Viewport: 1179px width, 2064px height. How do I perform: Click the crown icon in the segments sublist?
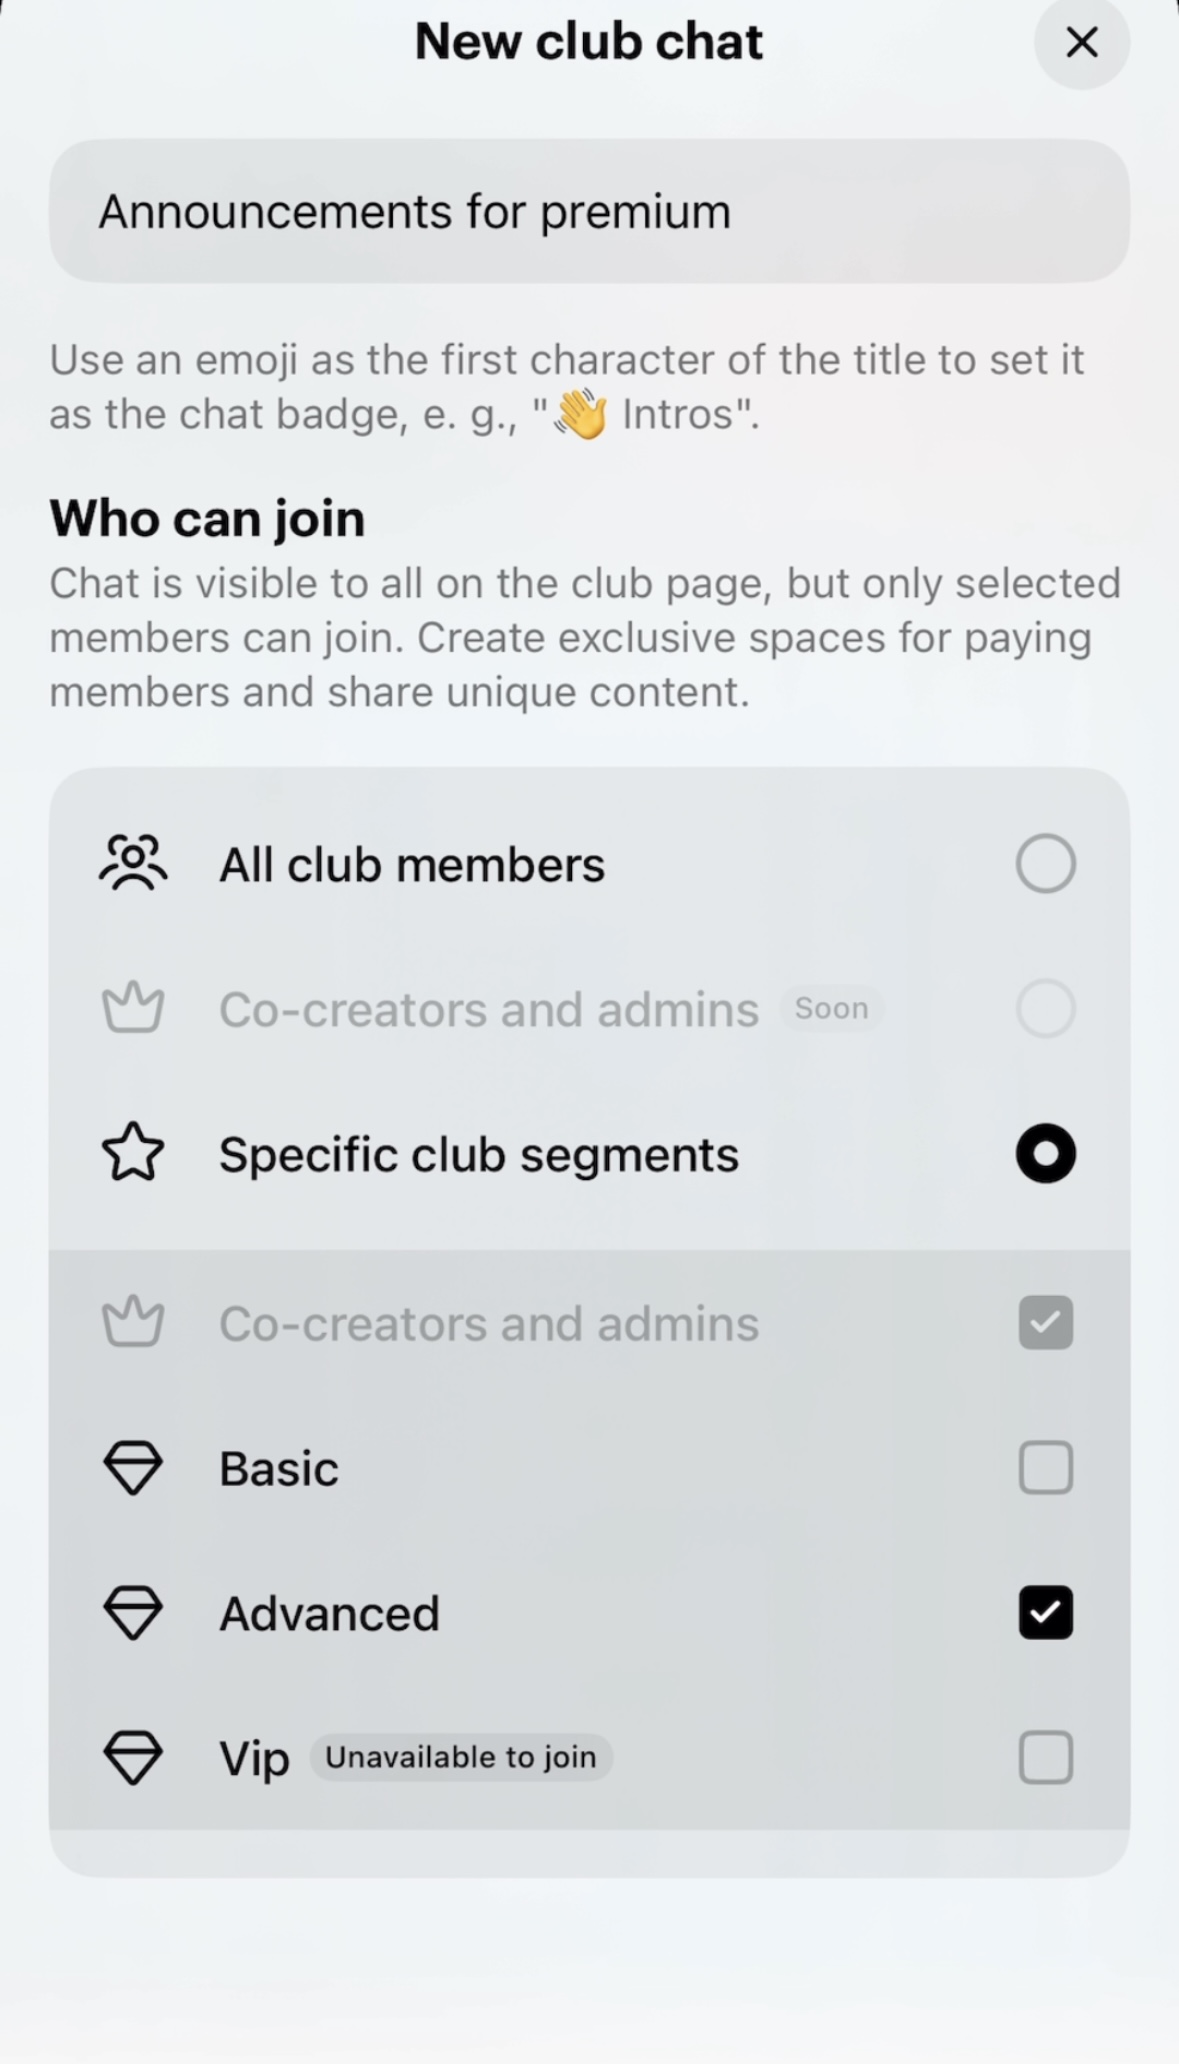click(x=133, y=1322)
